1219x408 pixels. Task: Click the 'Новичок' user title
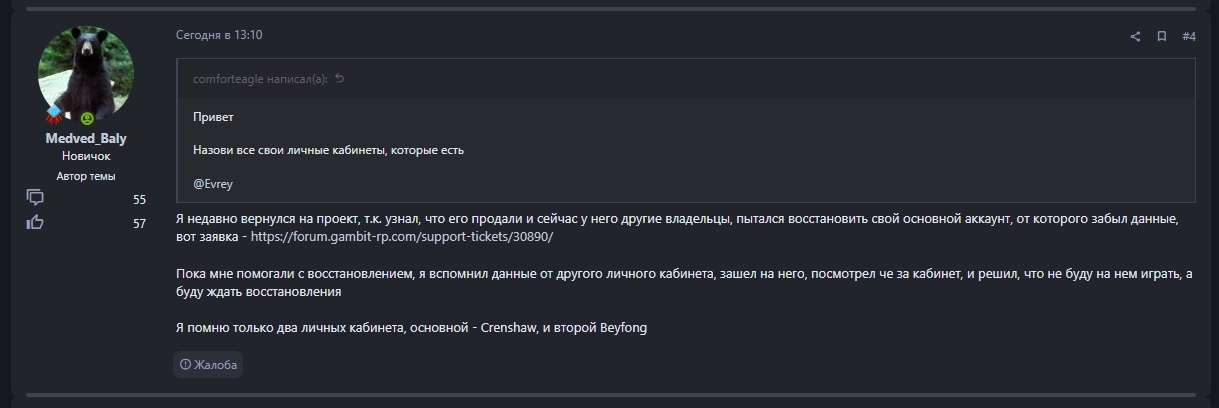click(x=86, y=157)
